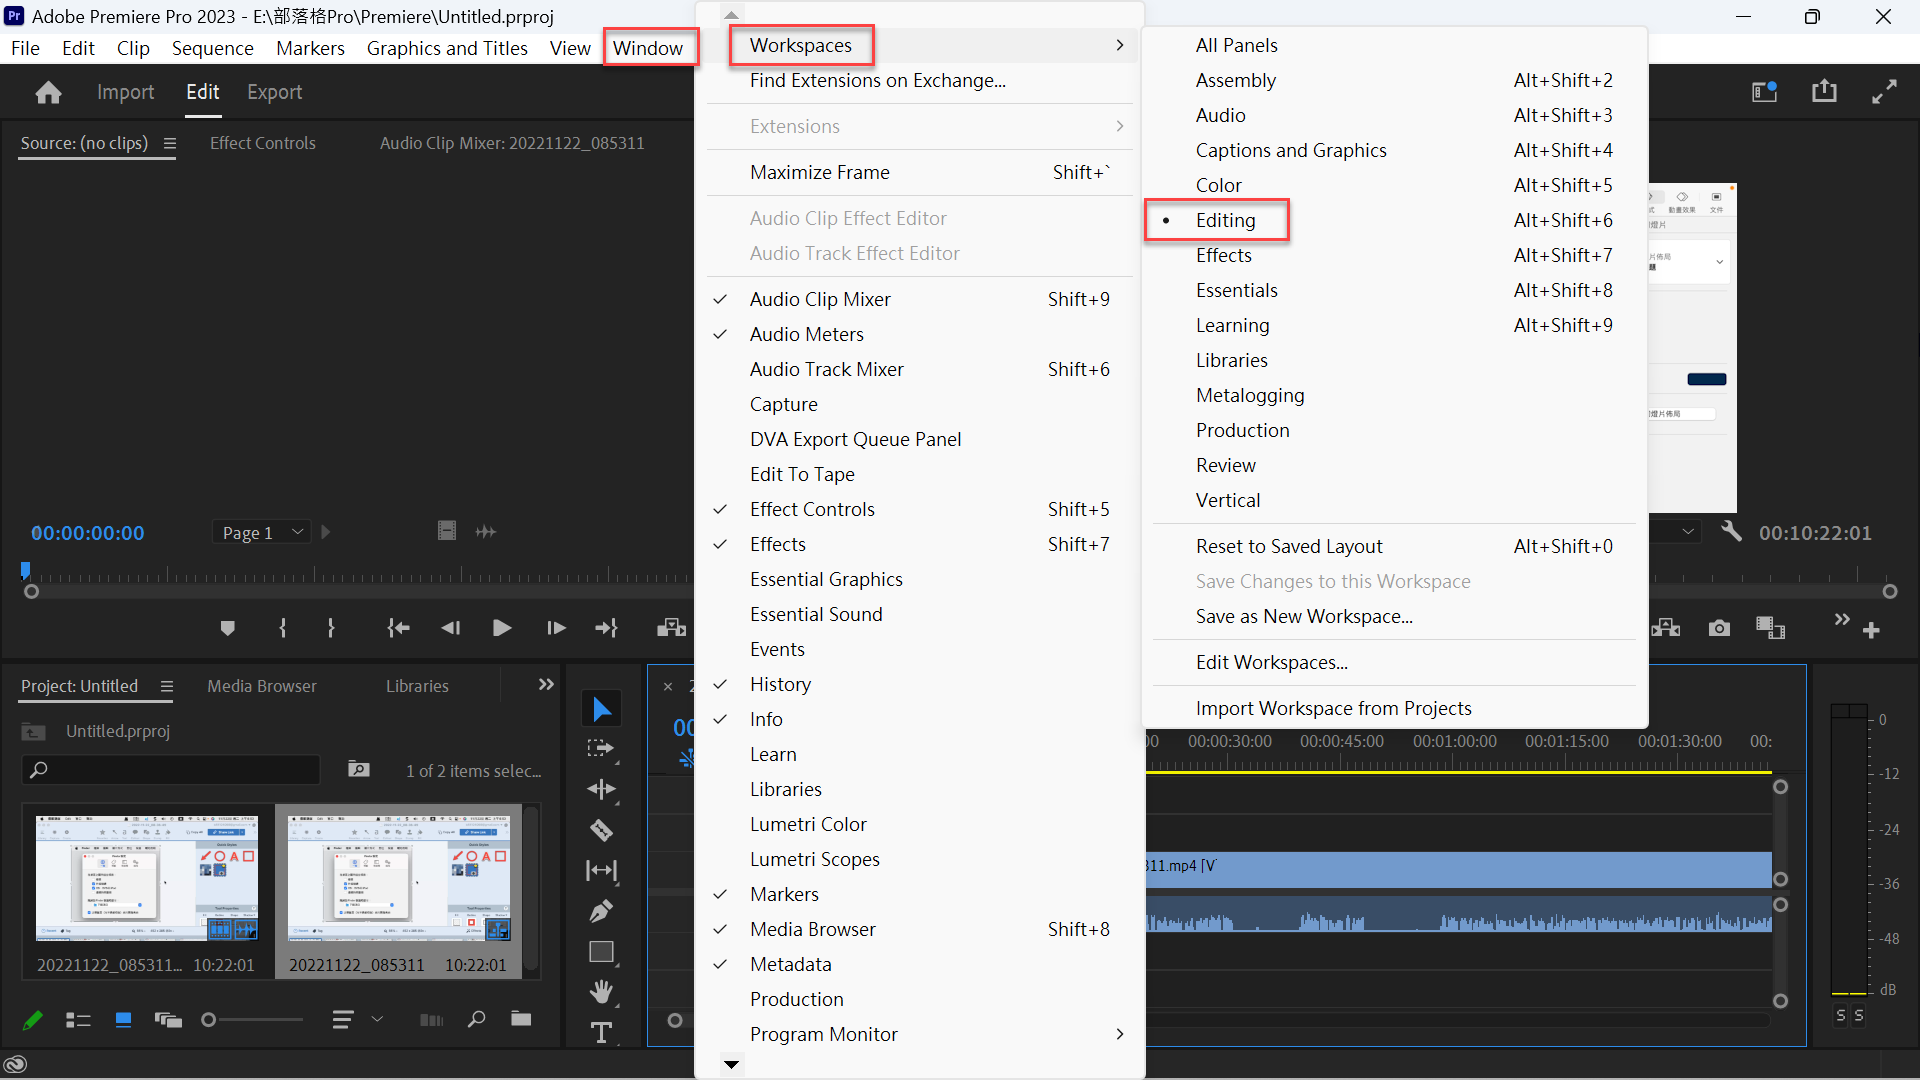The image size is (1920, 1080).
Task: Create a new bin folder
Action: pyautogui.click(x=521, y=1019)
